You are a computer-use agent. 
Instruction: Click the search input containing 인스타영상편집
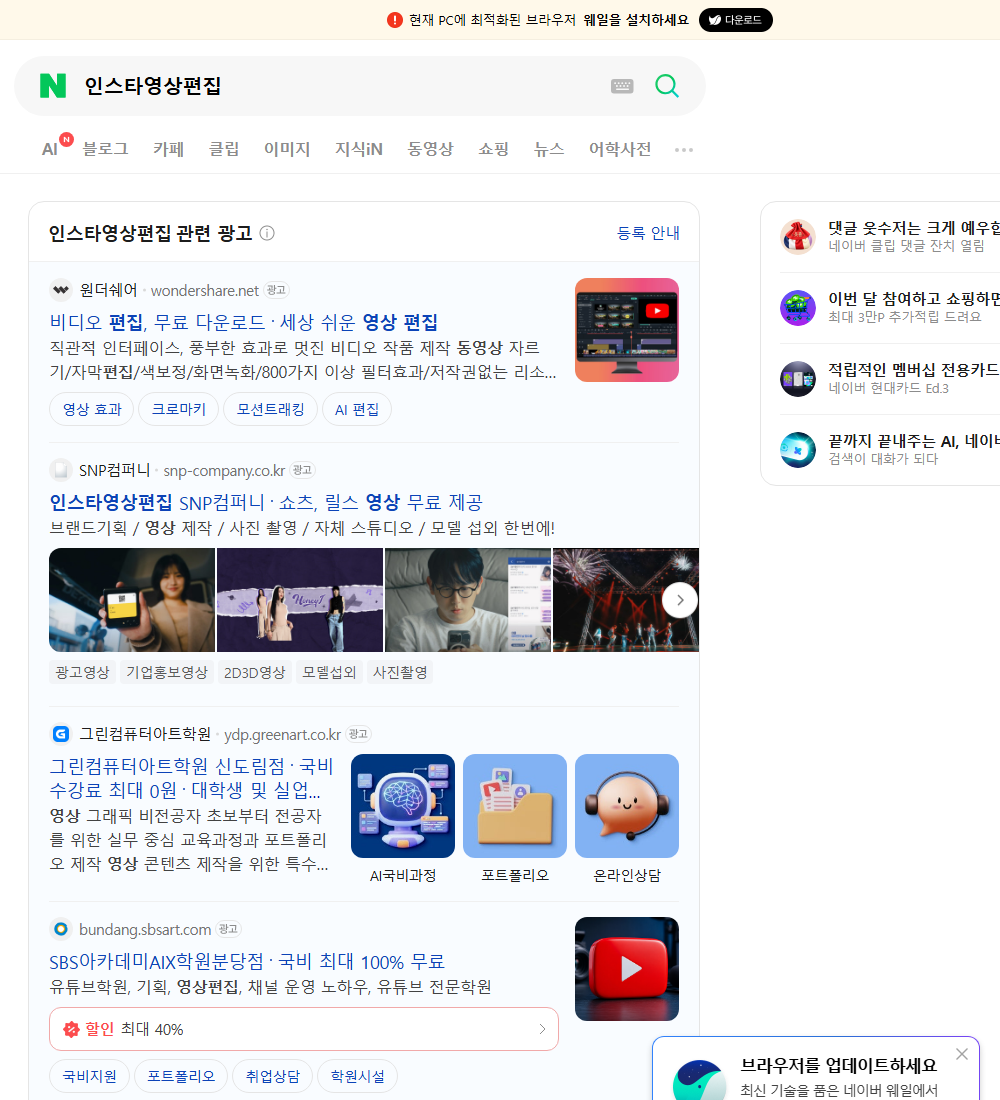coord(340,86)
